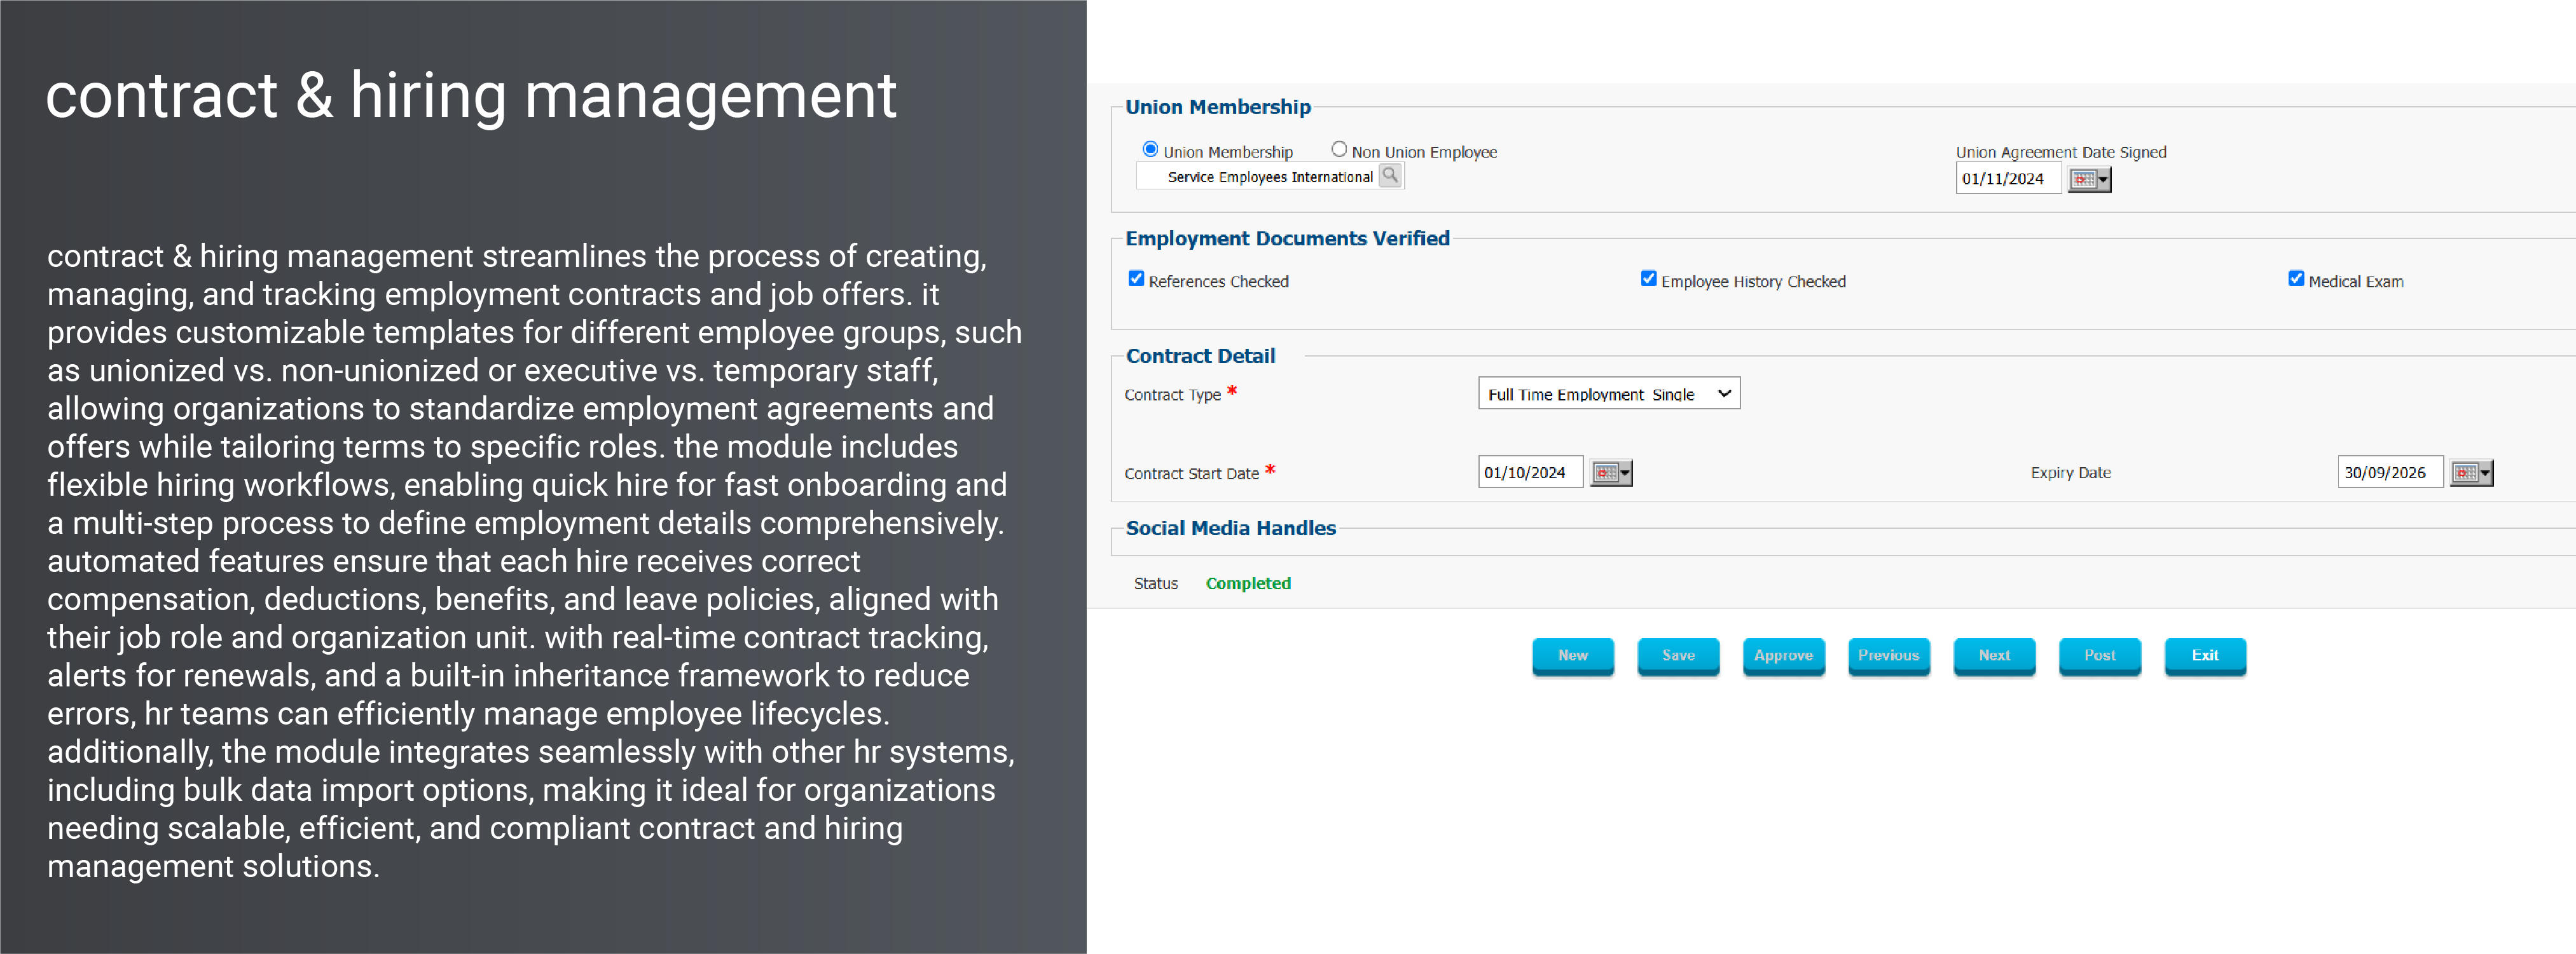Image resolution: width=2576 pixels, height=954 pixels.
Task: Click the Contract Detail section heading
Action: click(x=1200, y=356)
